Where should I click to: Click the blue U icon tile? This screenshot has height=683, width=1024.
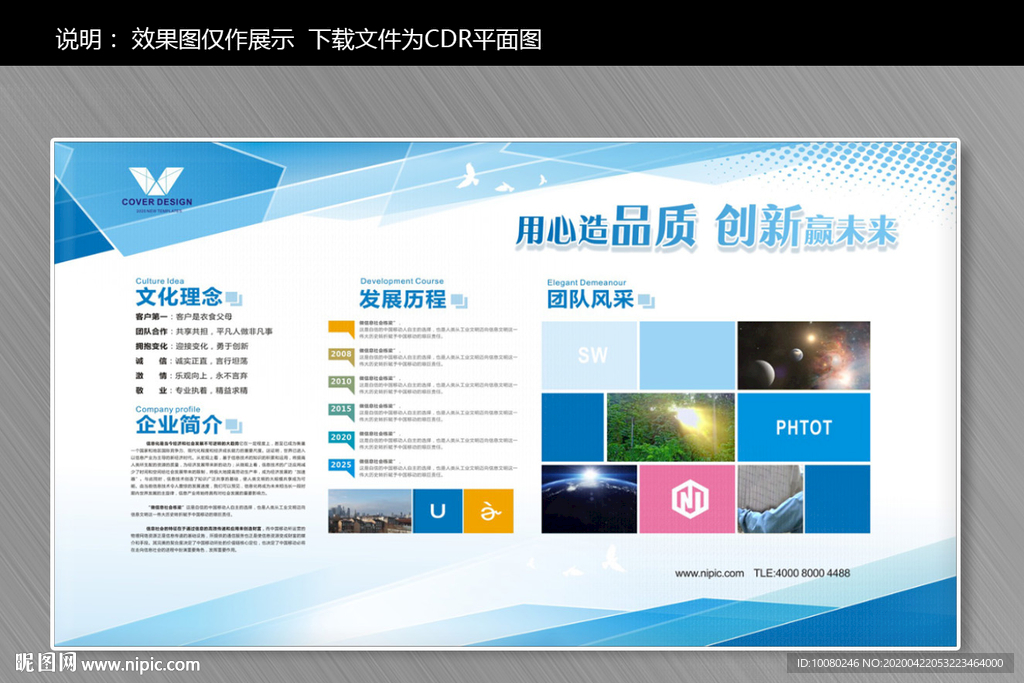[x=437, y=511]
